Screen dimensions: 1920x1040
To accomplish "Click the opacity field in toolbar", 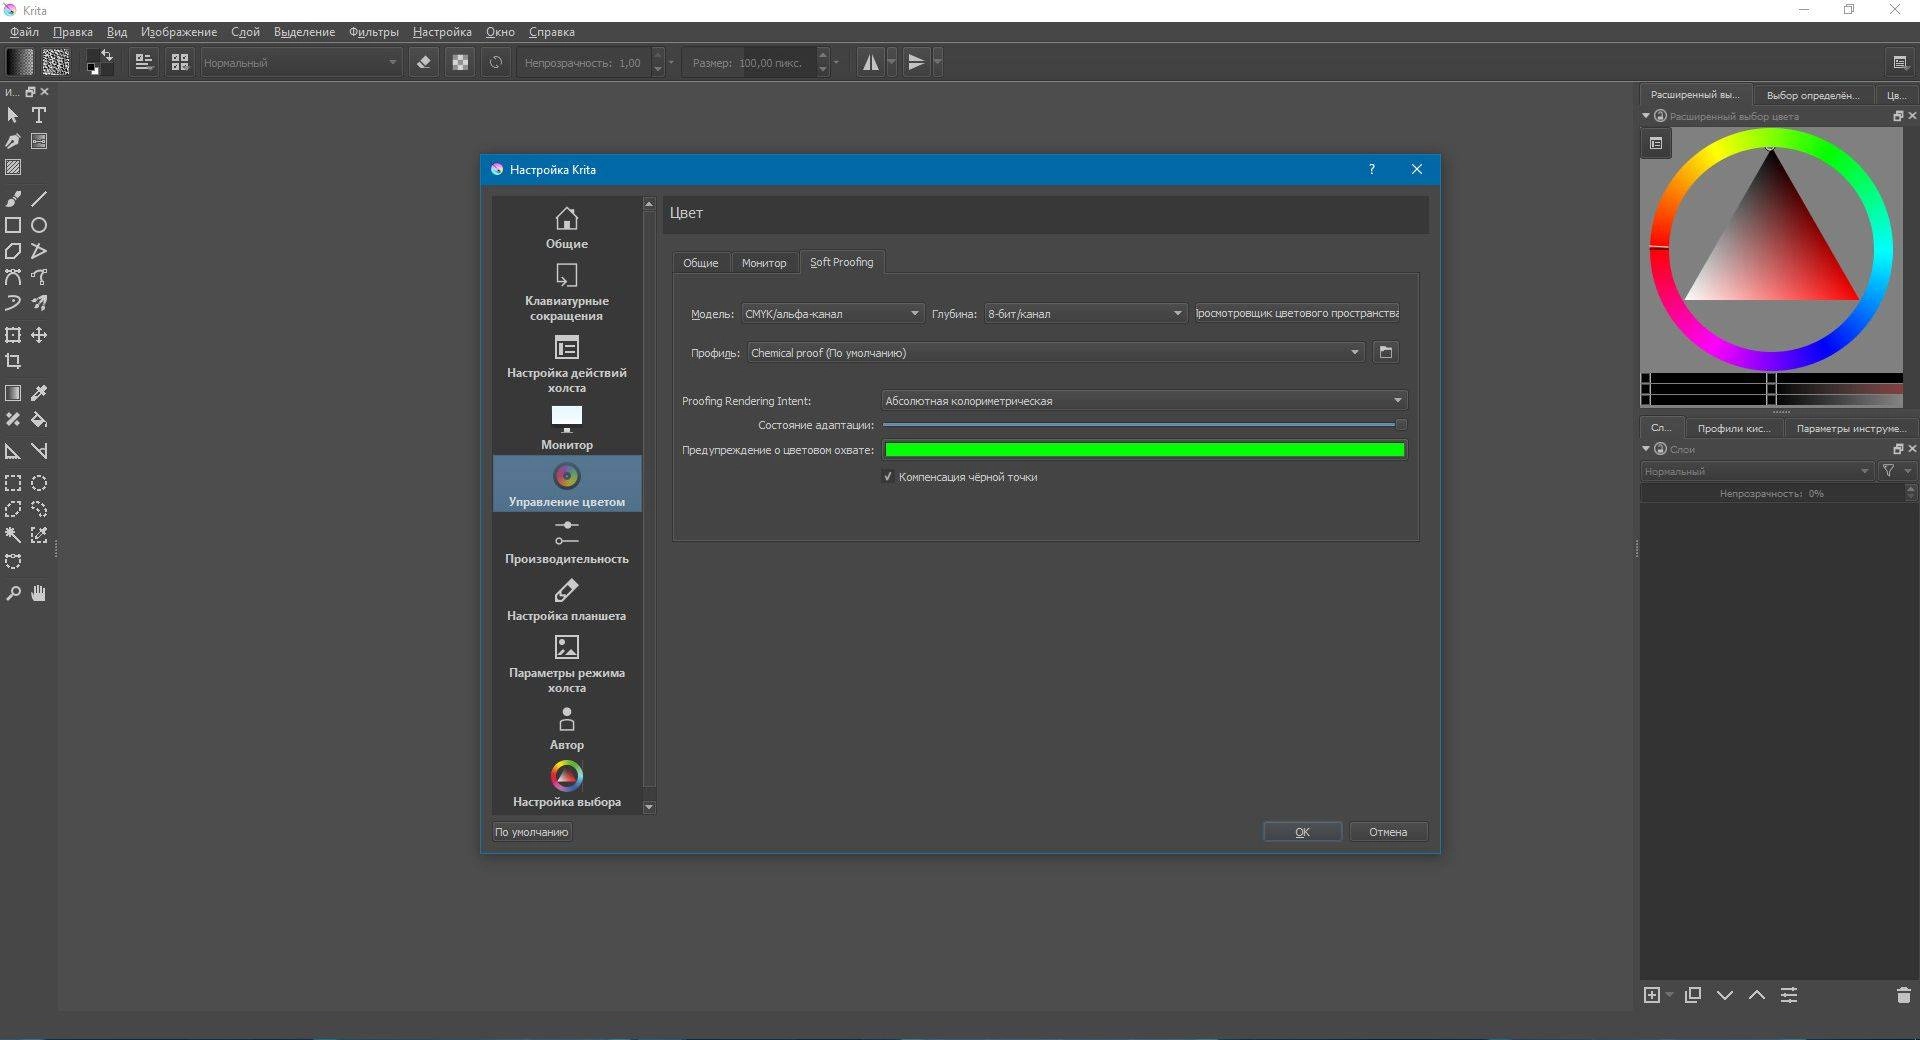I will [x=584, y=63].
